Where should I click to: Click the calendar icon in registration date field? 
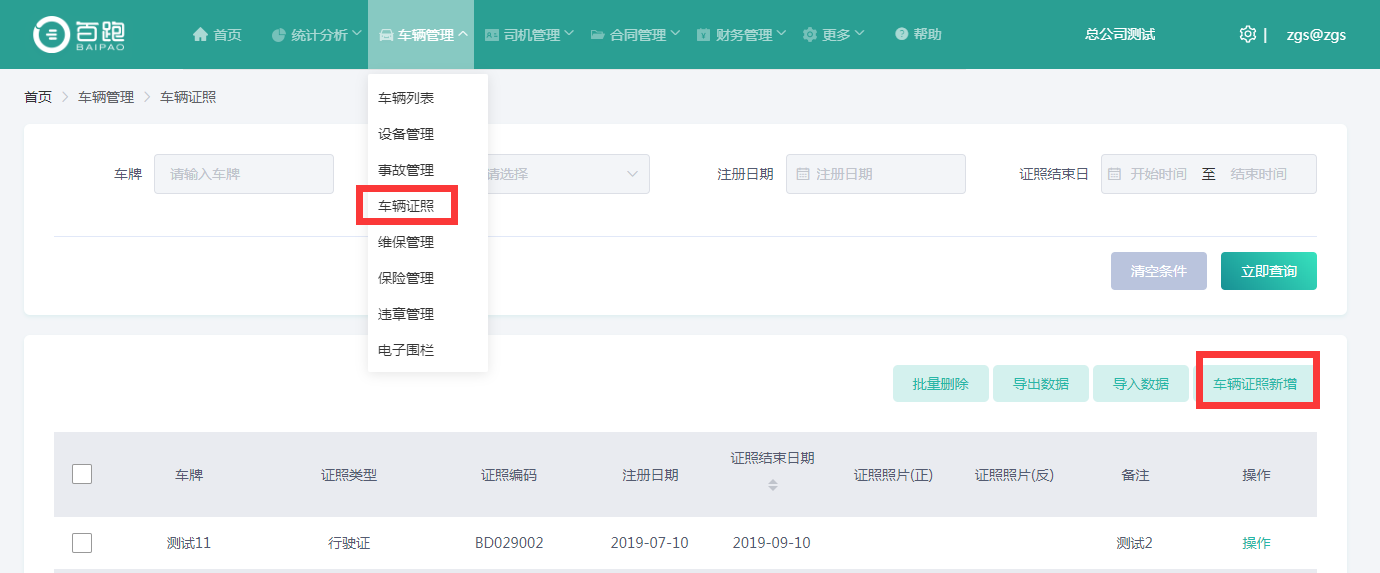[802, 174]
